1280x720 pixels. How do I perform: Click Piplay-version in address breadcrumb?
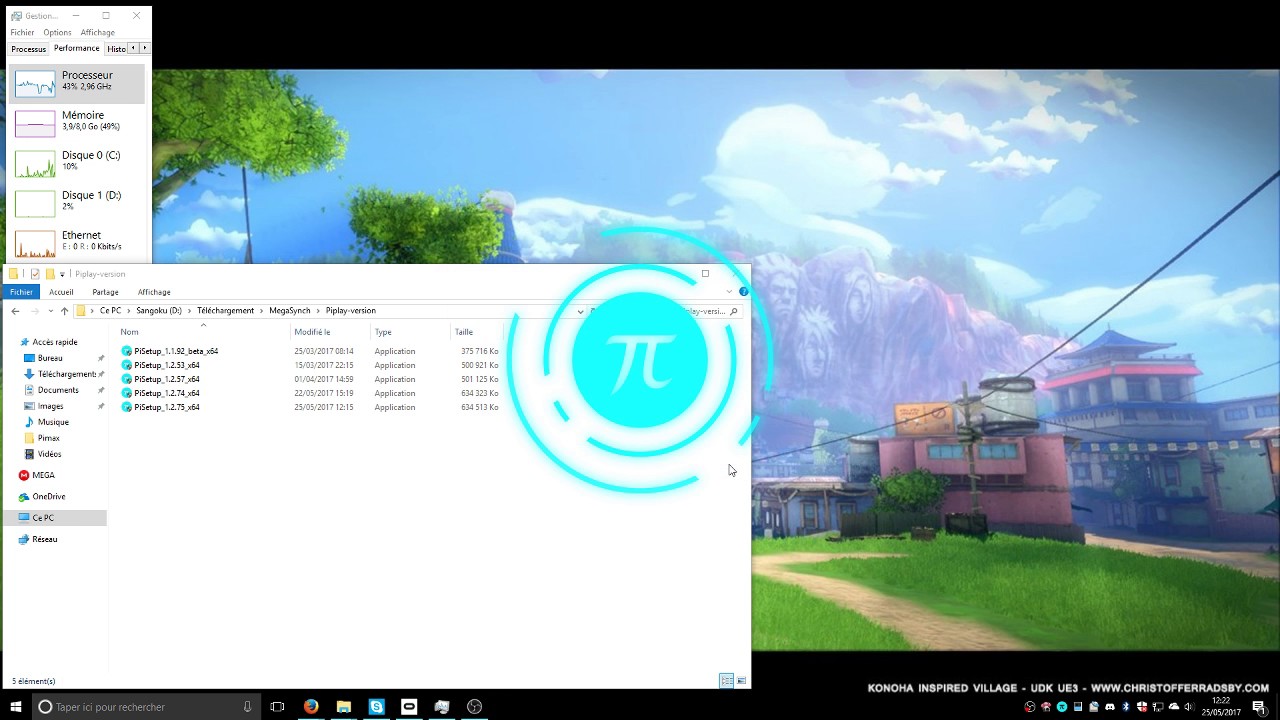pyautogui.click(x=351, y=311)
